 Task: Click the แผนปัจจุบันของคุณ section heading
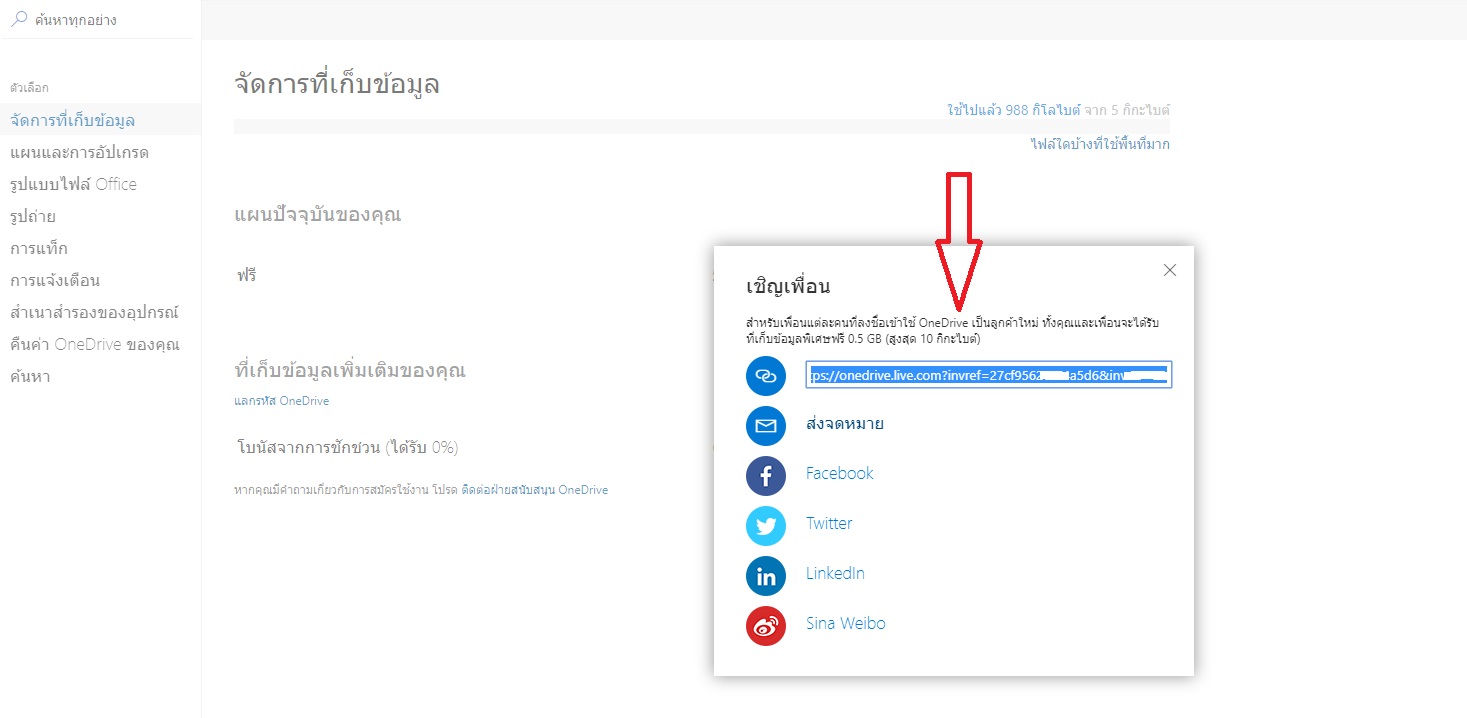pos(317,214)
